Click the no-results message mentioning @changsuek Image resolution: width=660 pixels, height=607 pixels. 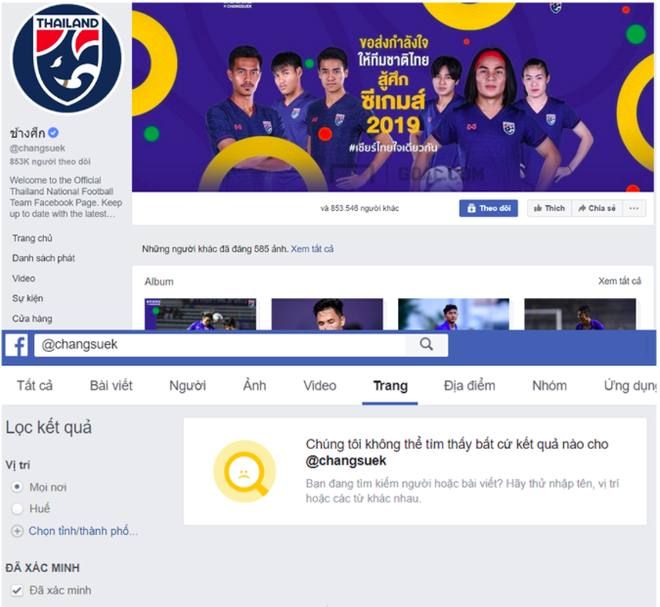tap(457, 453)
